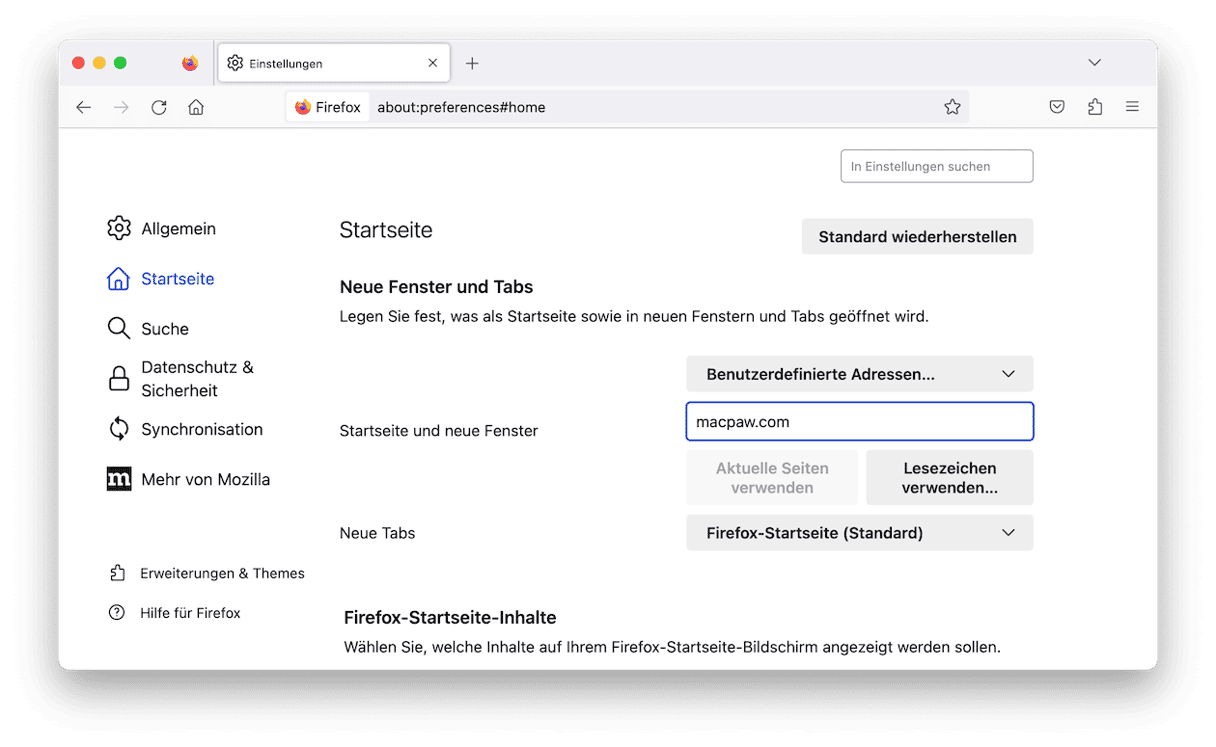Open the Suche settings category

pos(148,329)
